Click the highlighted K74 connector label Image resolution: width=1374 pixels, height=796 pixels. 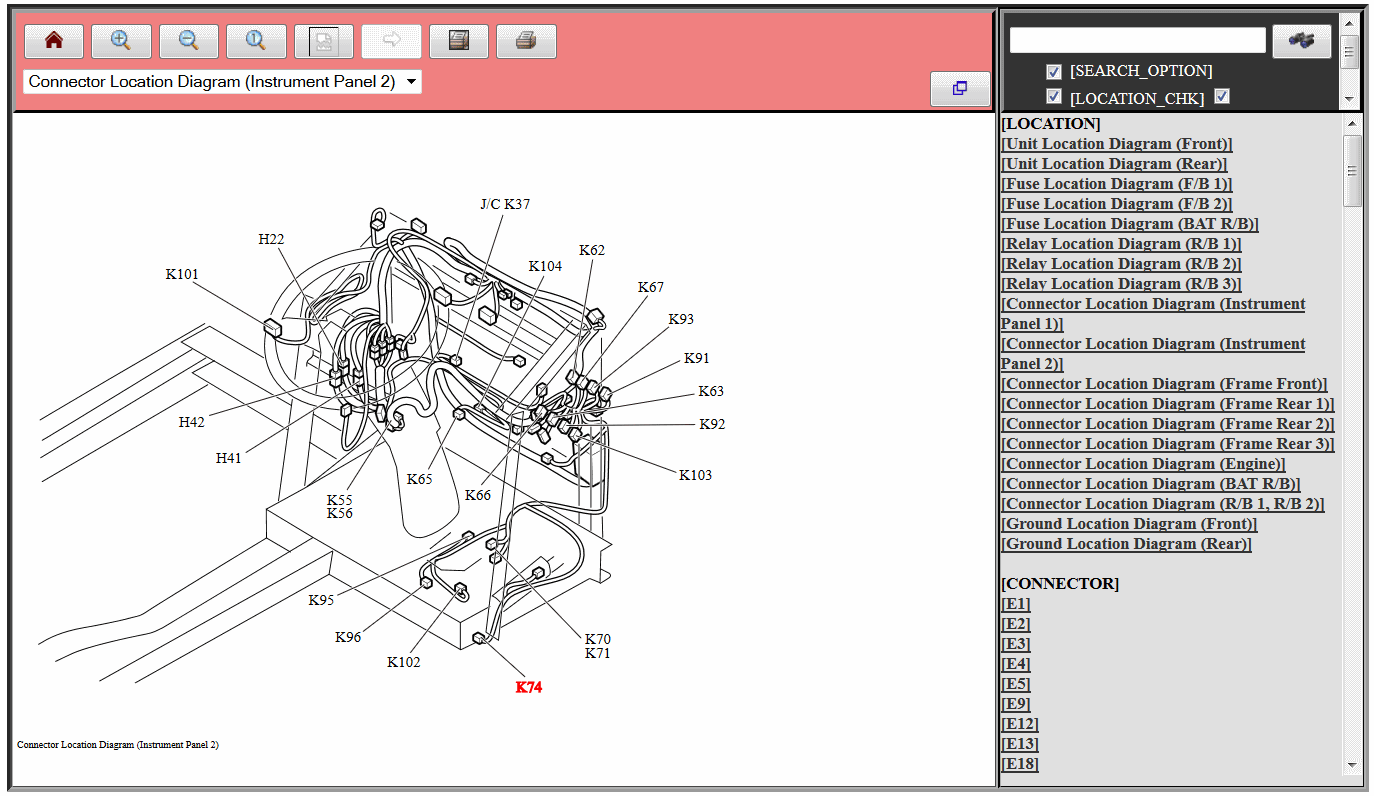click(528, 688)
